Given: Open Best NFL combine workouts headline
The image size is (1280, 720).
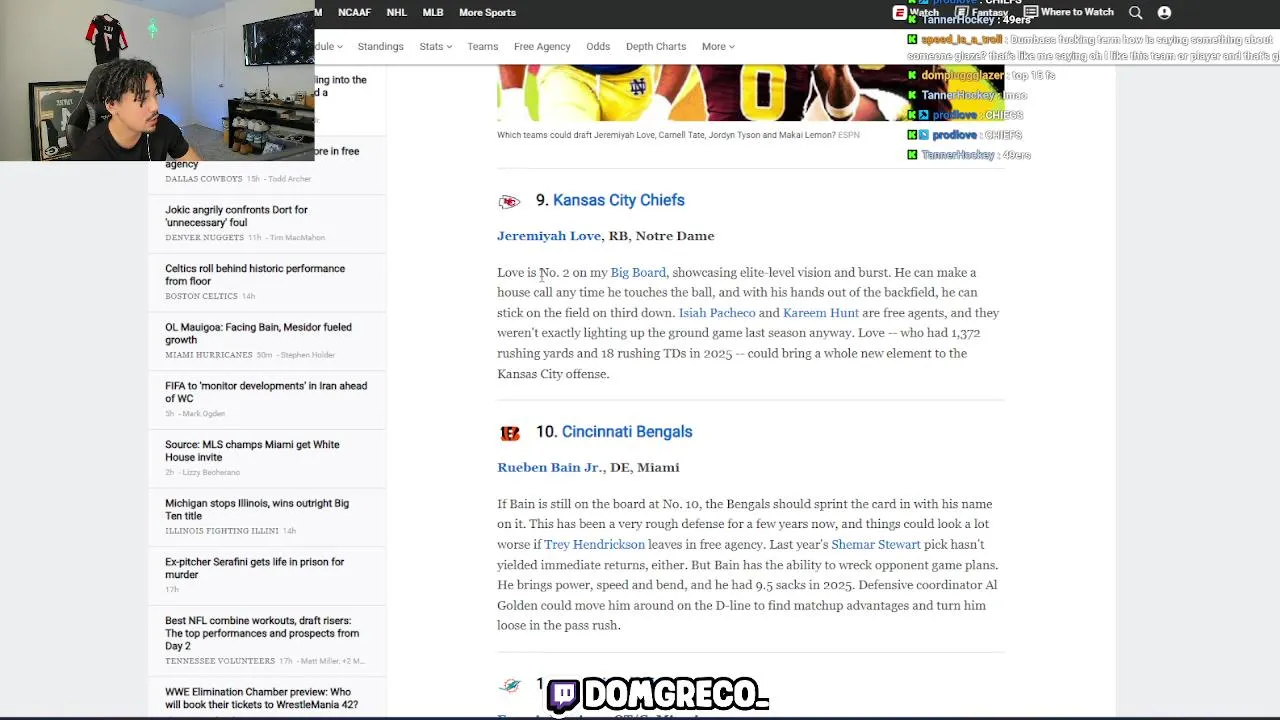Looking at the screenshot, I should pyautogui.click(x=262, y=633).
